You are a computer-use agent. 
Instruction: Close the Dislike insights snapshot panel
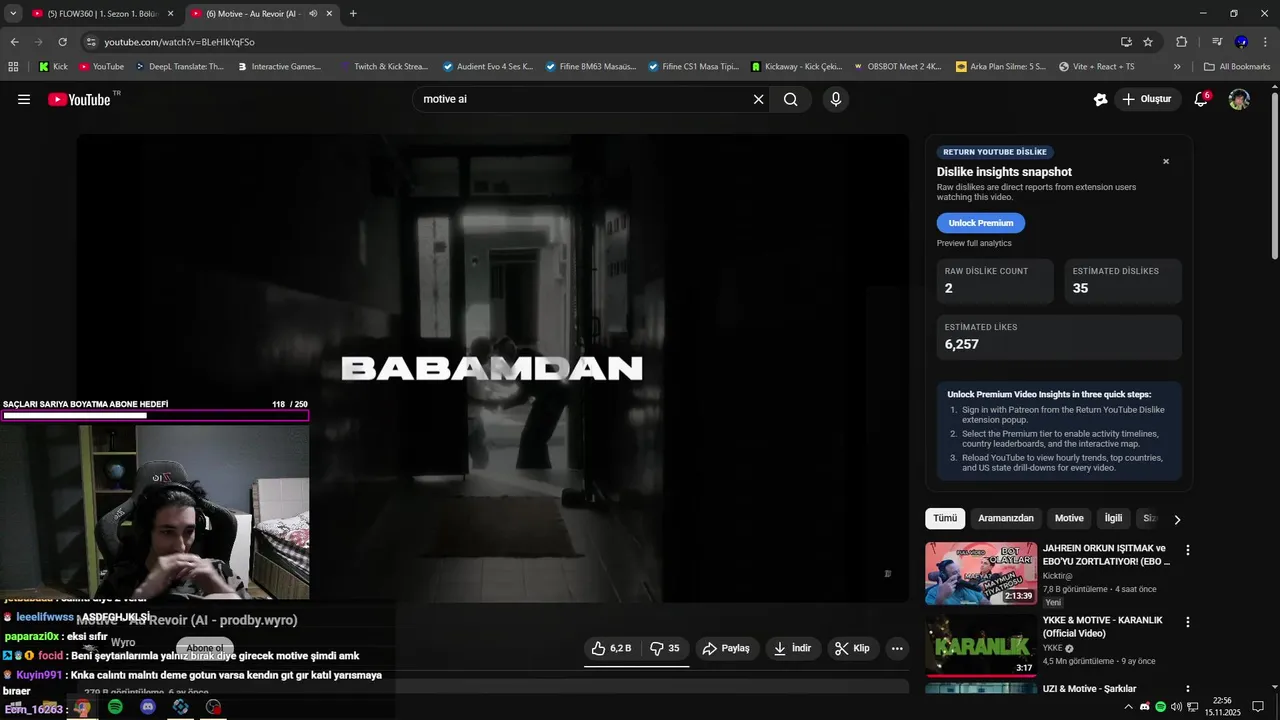[1166, 161]
